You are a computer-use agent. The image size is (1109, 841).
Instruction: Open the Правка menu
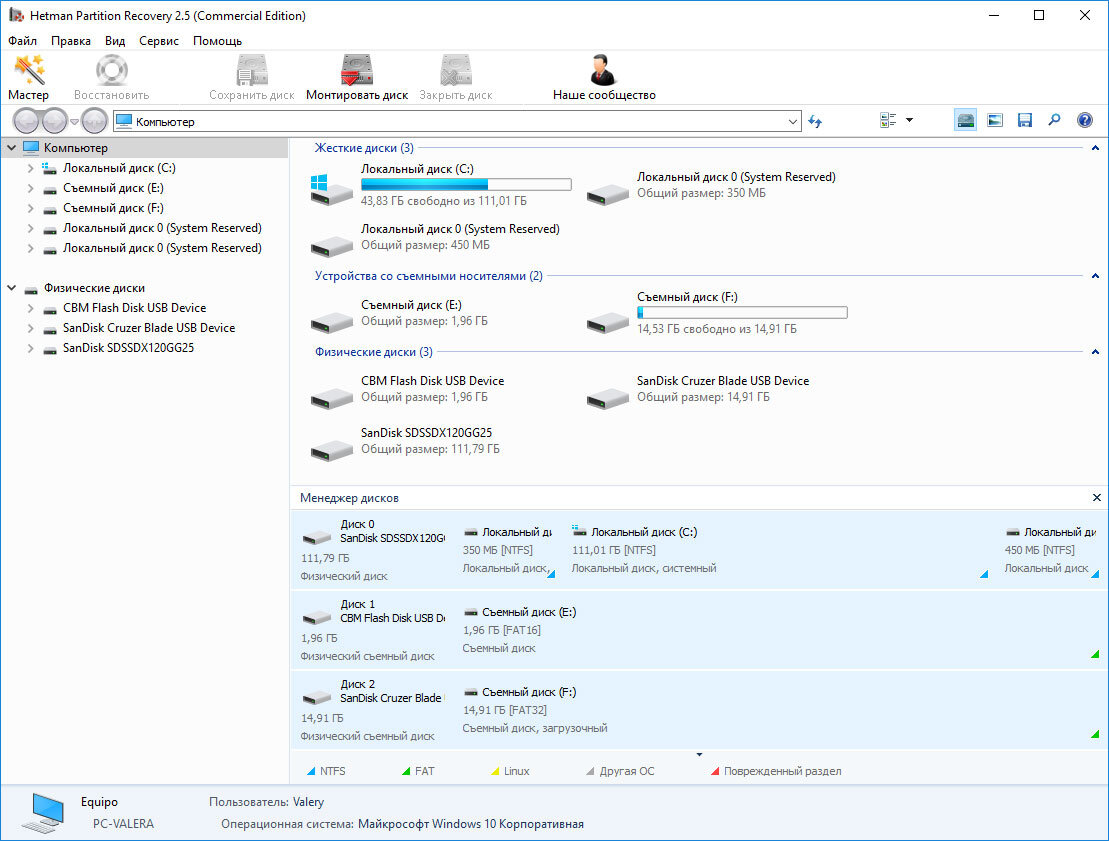tap(71, 41)
